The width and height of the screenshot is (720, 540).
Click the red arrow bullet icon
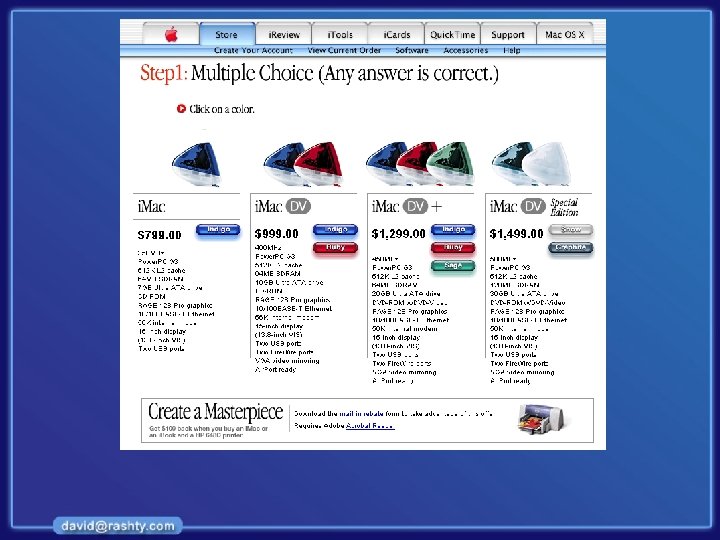coord(181,109)
